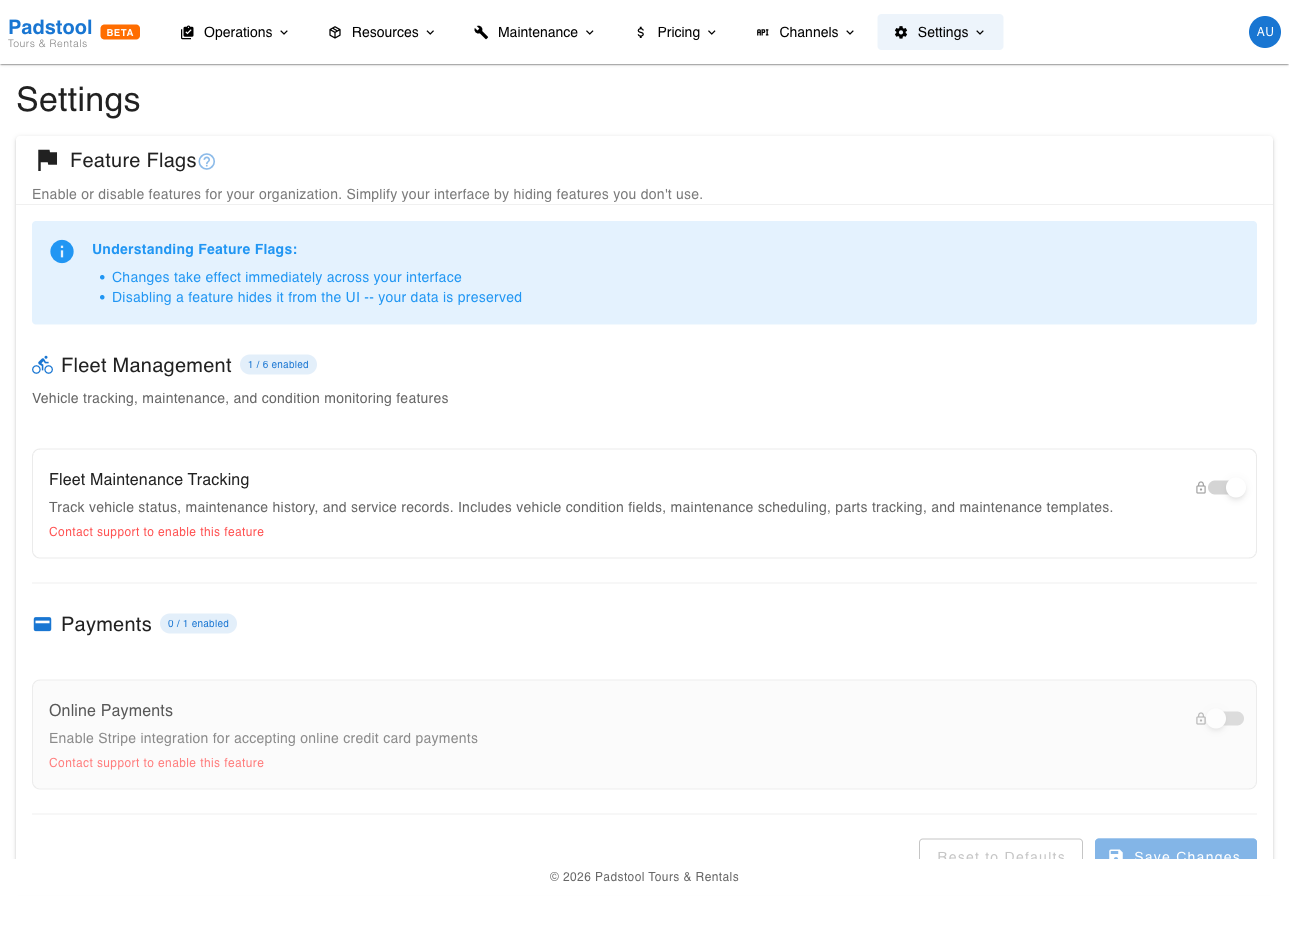Expand the Operations dropdown chevron
The width and height of the screenshot is (1289, 943).
(284, 32)
